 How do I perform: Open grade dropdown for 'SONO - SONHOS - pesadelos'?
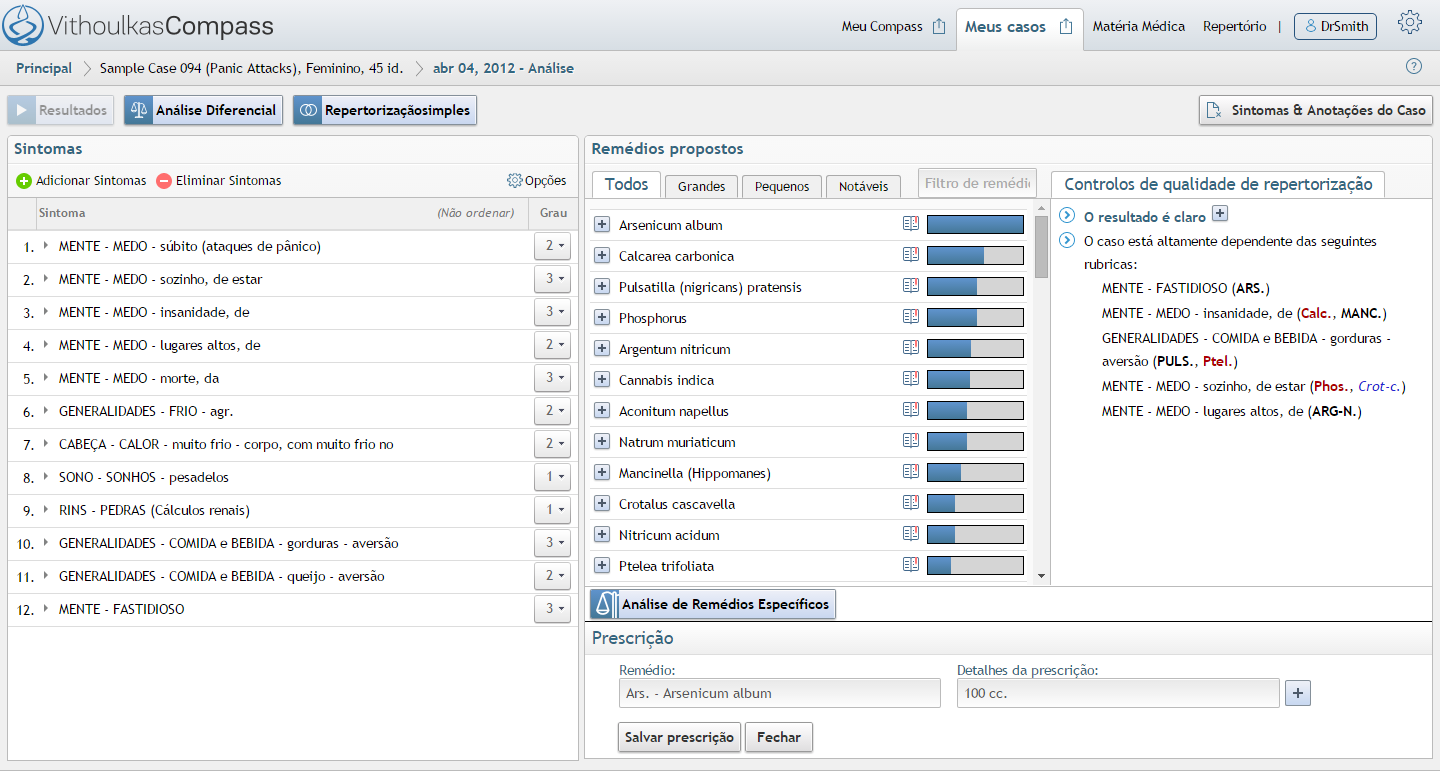(x=552, y=477)
